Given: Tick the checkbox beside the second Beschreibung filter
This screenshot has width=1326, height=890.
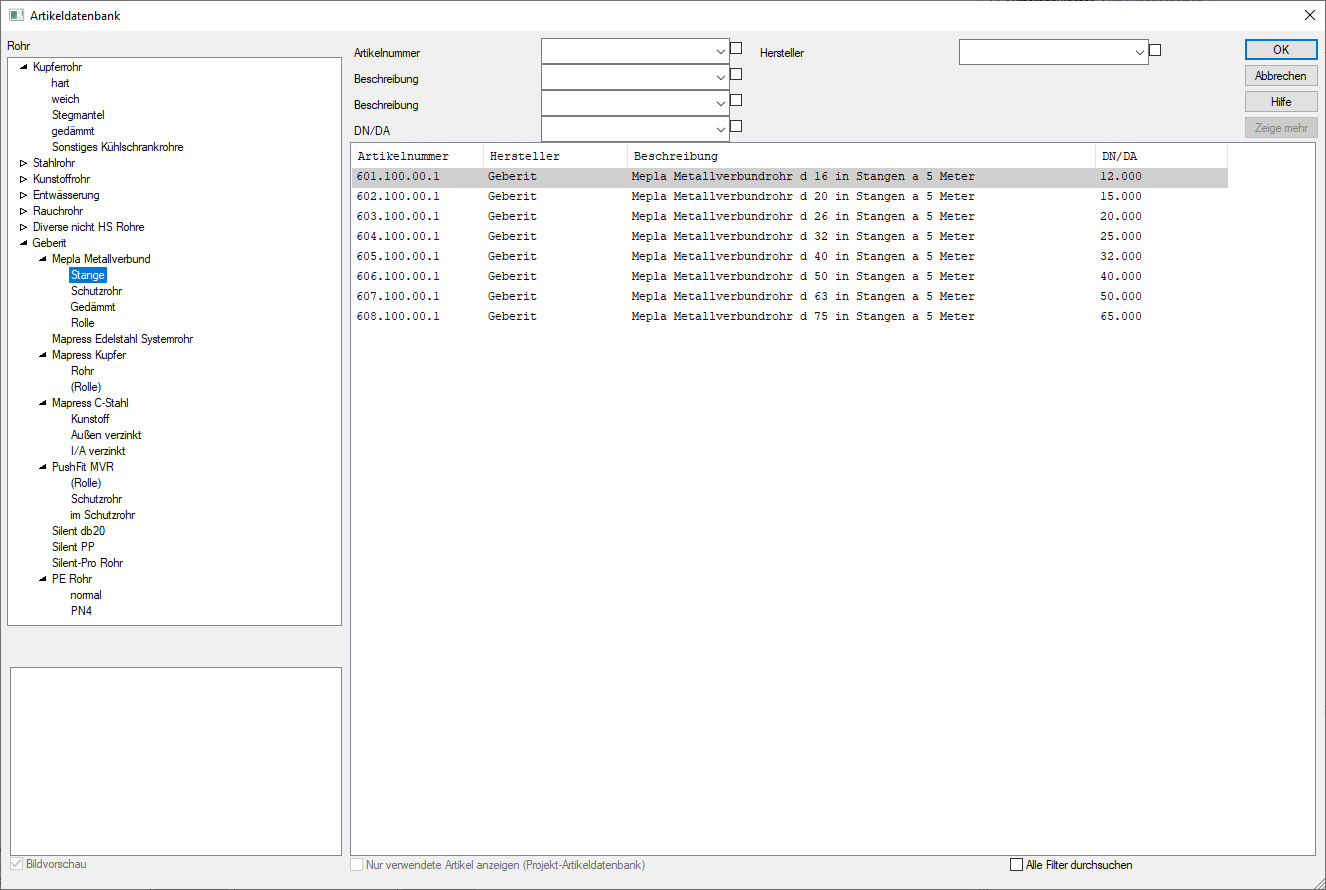Looking at the screenshot, I should [x=736, y=100].
